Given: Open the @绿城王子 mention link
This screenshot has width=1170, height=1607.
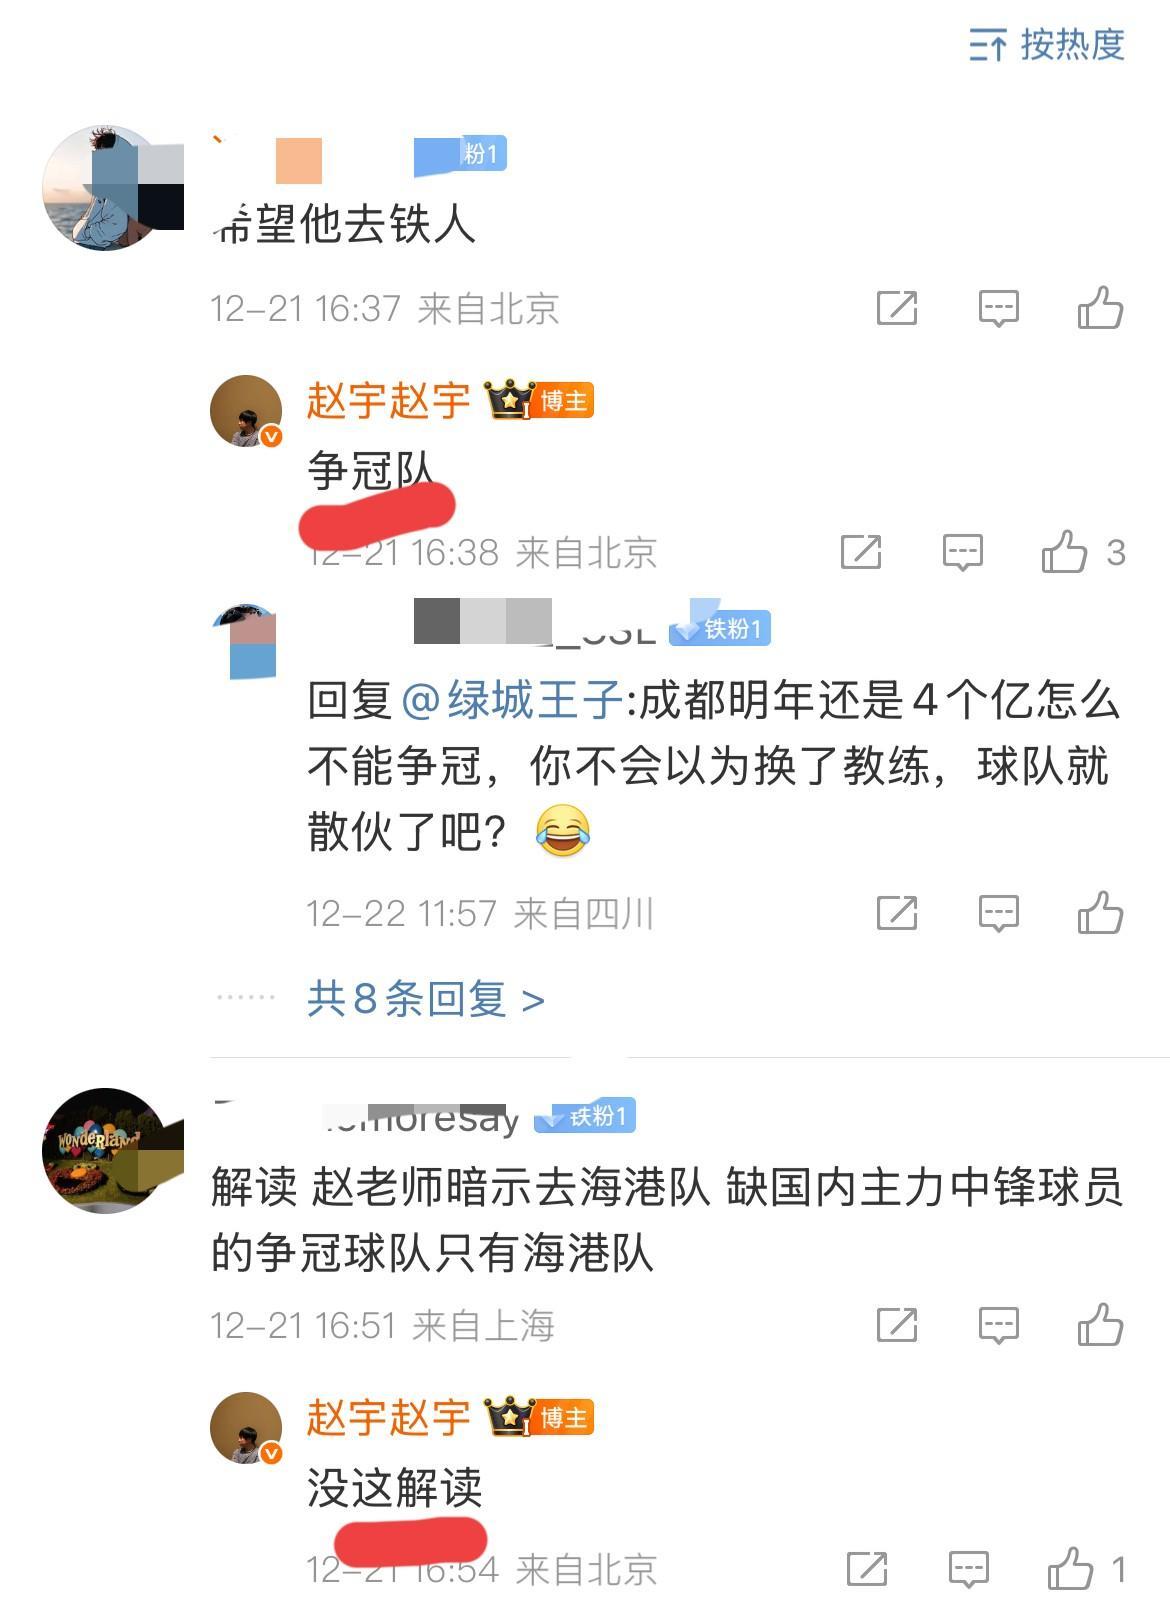Looking at the screenshot, I should [512, 700].
